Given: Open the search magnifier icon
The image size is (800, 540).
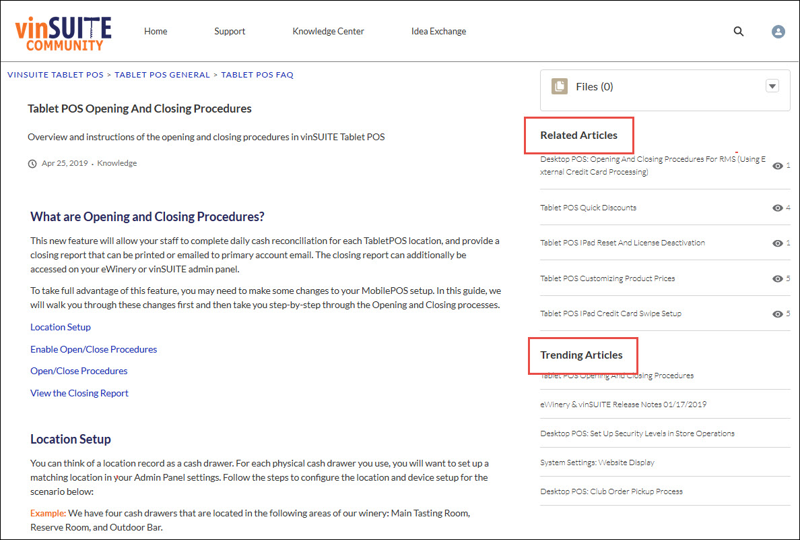Looking at the screenshot, I should (x=738, y=31).
